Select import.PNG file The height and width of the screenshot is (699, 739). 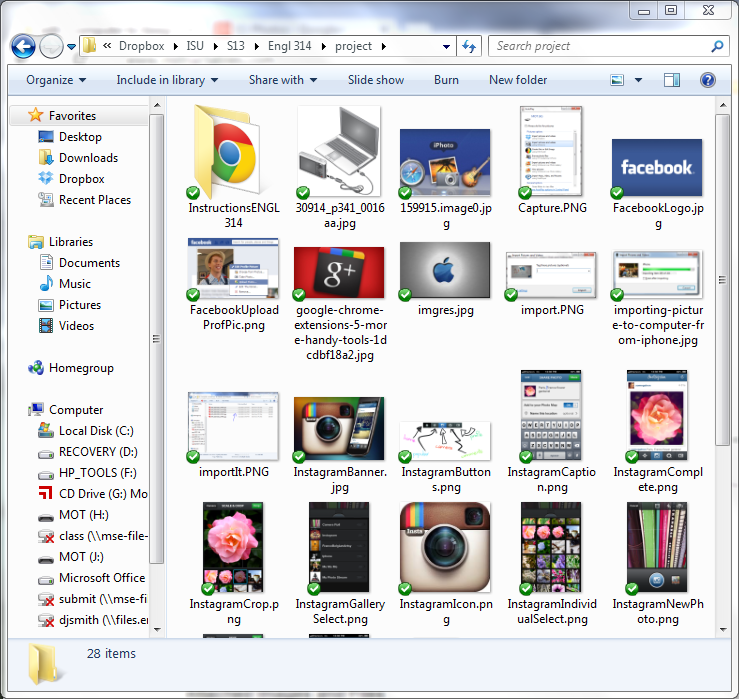click(x=551, y=284)
